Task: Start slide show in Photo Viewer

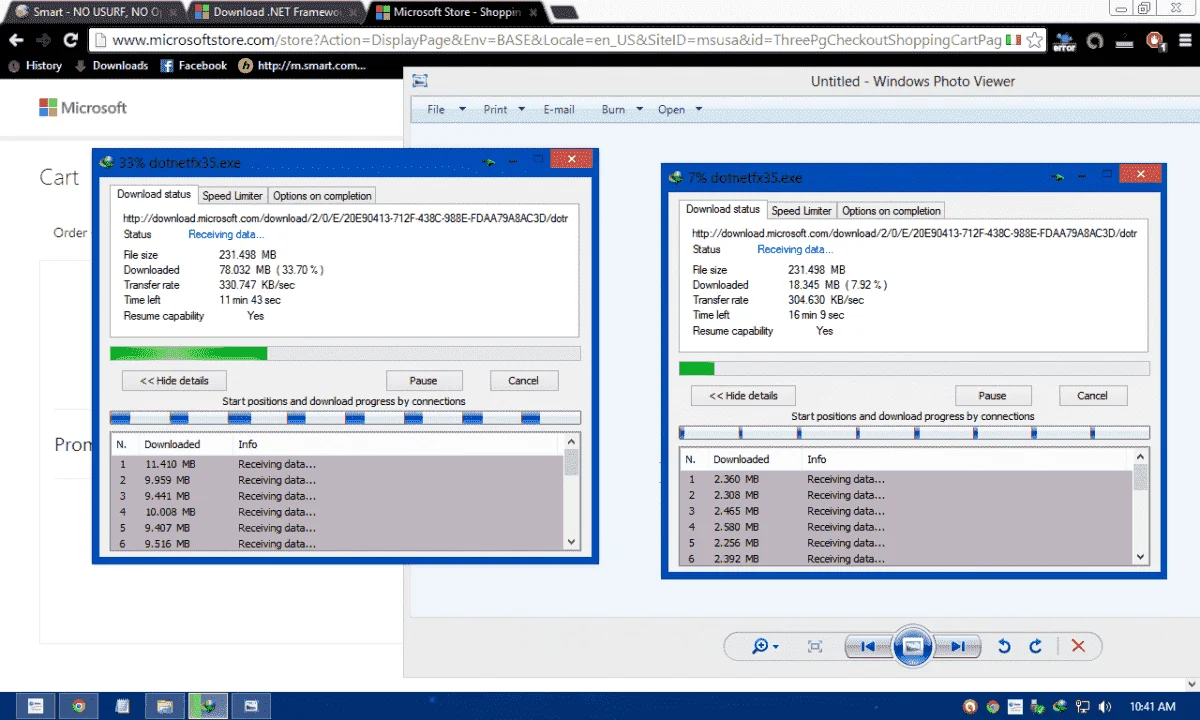Action: [912, 646]
